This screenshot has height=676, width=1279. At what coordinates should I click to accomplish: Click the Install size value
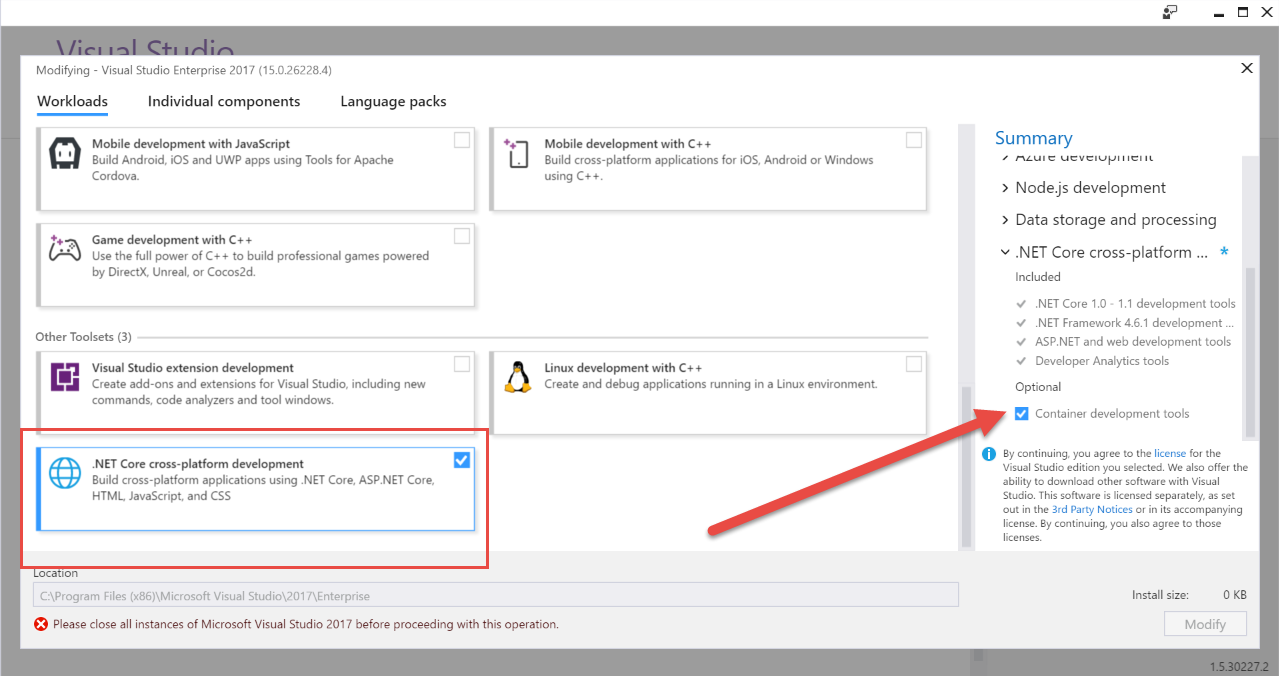point(1235,595)
